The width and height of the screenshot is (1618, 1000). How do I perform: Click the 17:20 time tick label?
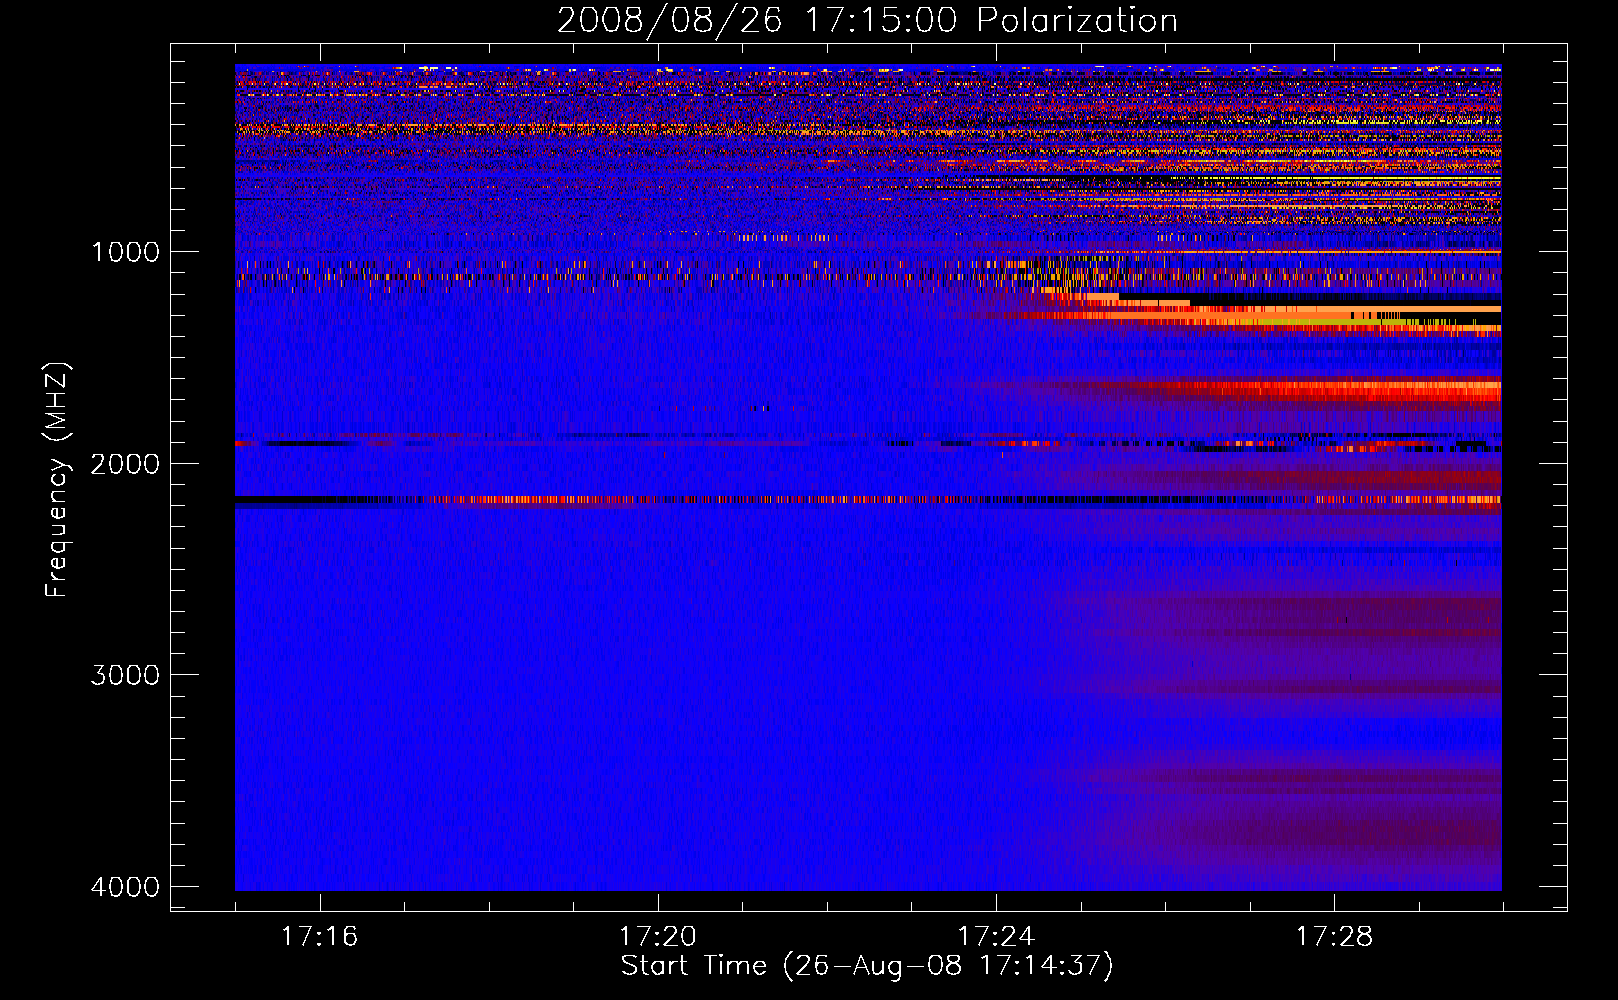(x=657, y=936)
